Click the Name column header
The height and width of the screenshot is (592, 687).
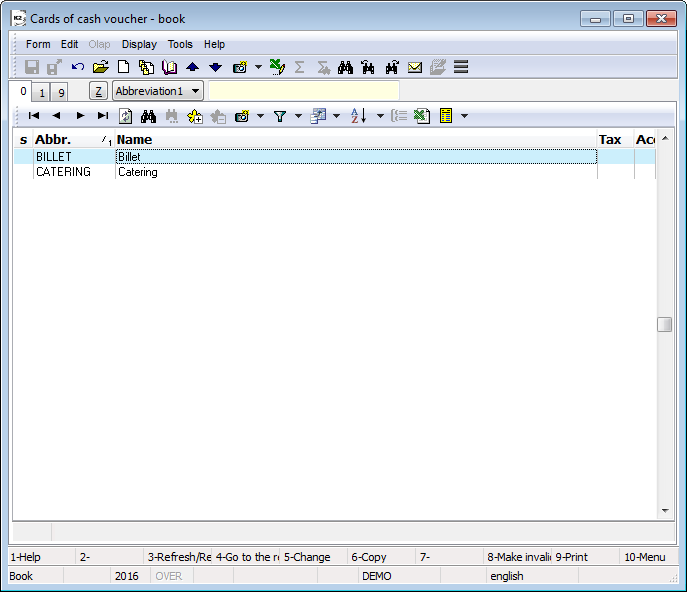click(x=356, y=140)
